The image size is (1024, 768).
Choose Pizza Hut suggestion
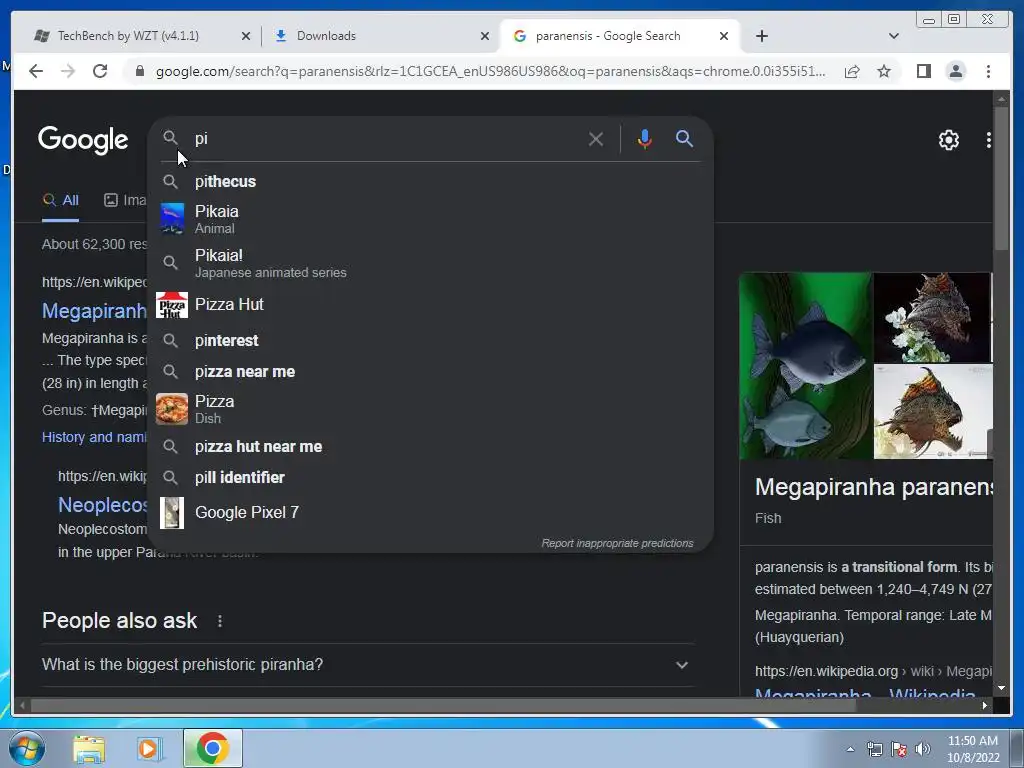tap(430, 304)
